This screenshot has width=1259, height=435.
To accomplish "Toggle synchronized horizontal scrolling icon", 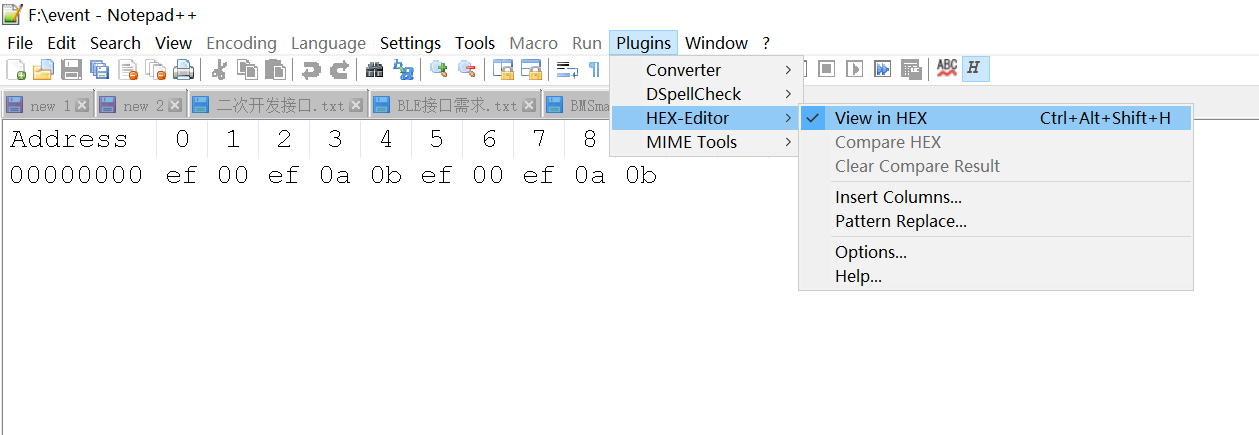I will point(531,69).
